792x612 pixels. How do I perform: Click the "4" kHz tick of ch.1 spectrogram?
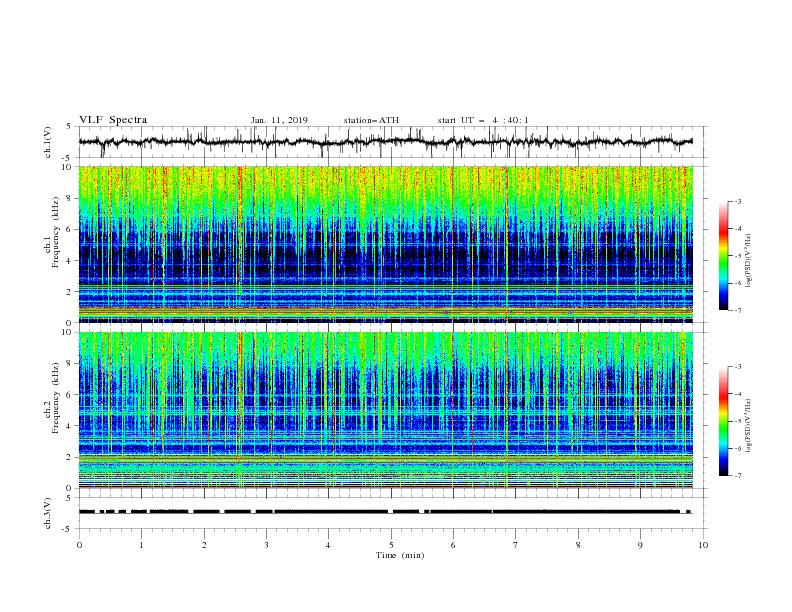coord(70,261)
